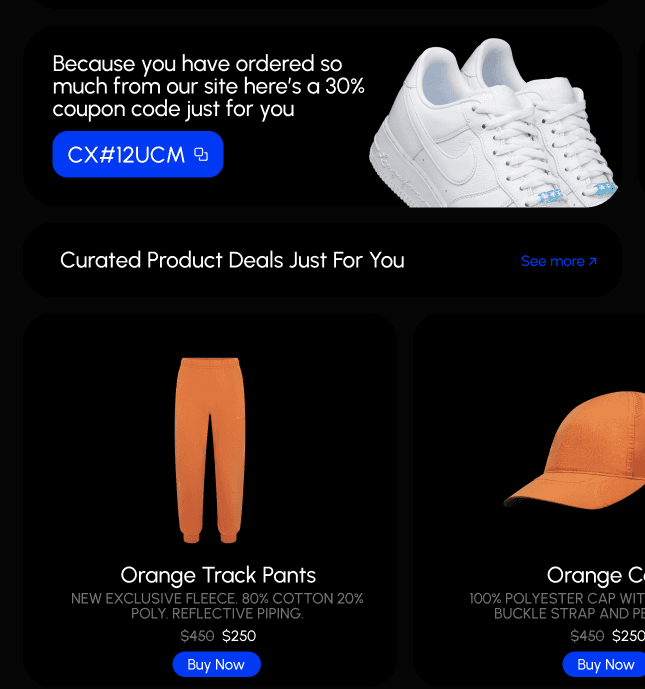Open the orange cap product image
The width and height of the screenshot is (645, 689).
(x=575, y=450)
